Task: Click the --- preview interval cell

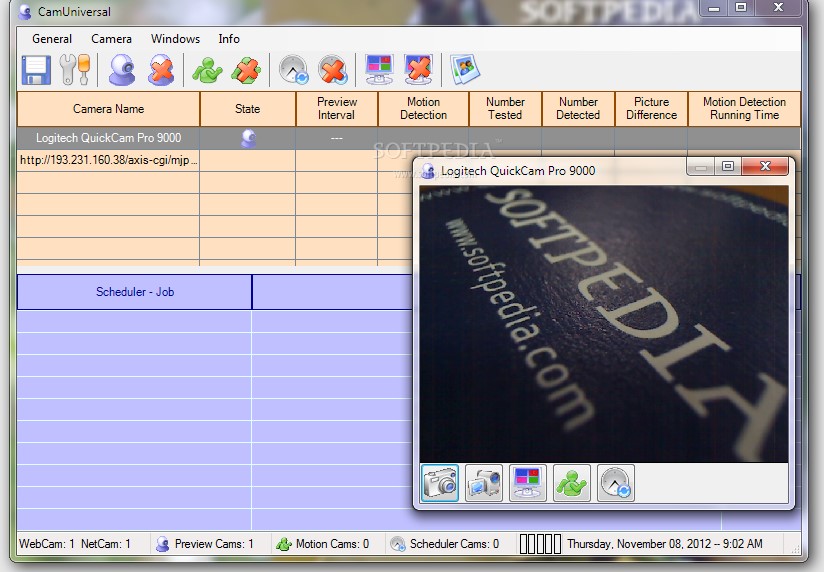Action: point(336,138)
